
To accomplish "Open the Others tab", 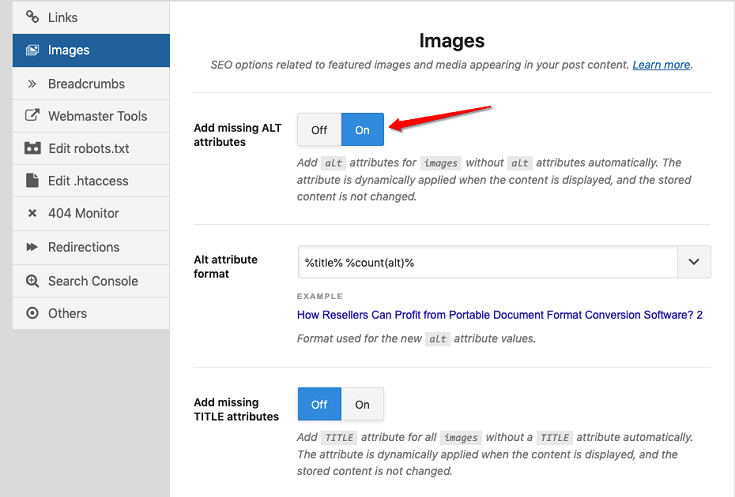I will pyautogui.click(x=91, y=313).
